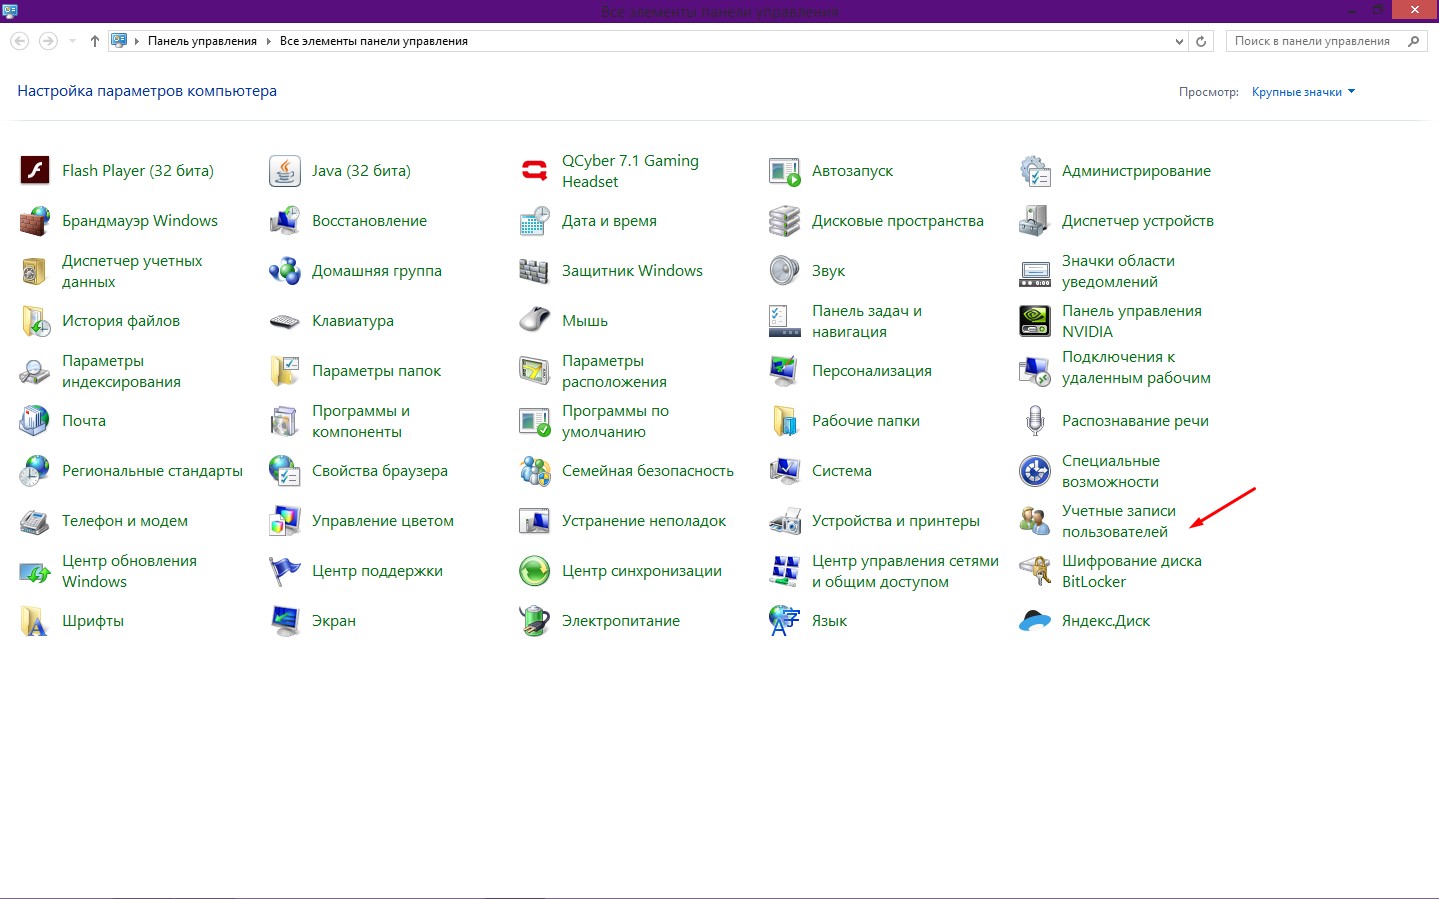Open the Центр синхронизации green icon
1439x899 pixels.
(x=535, y=571)
